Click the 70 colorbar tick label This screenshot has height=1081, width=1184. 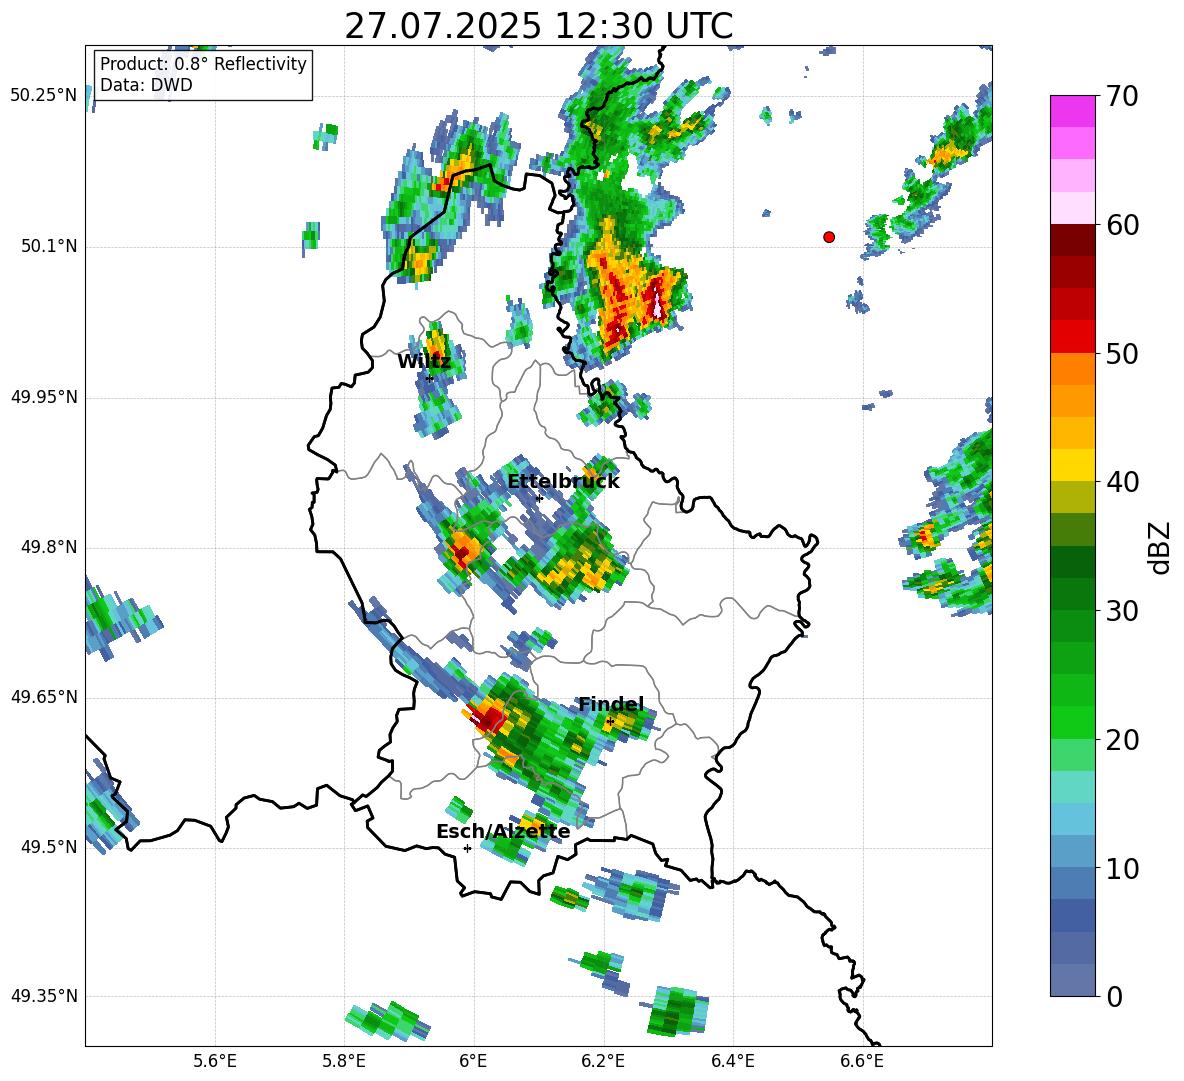pyautogui.click(x=1121, y=96)
